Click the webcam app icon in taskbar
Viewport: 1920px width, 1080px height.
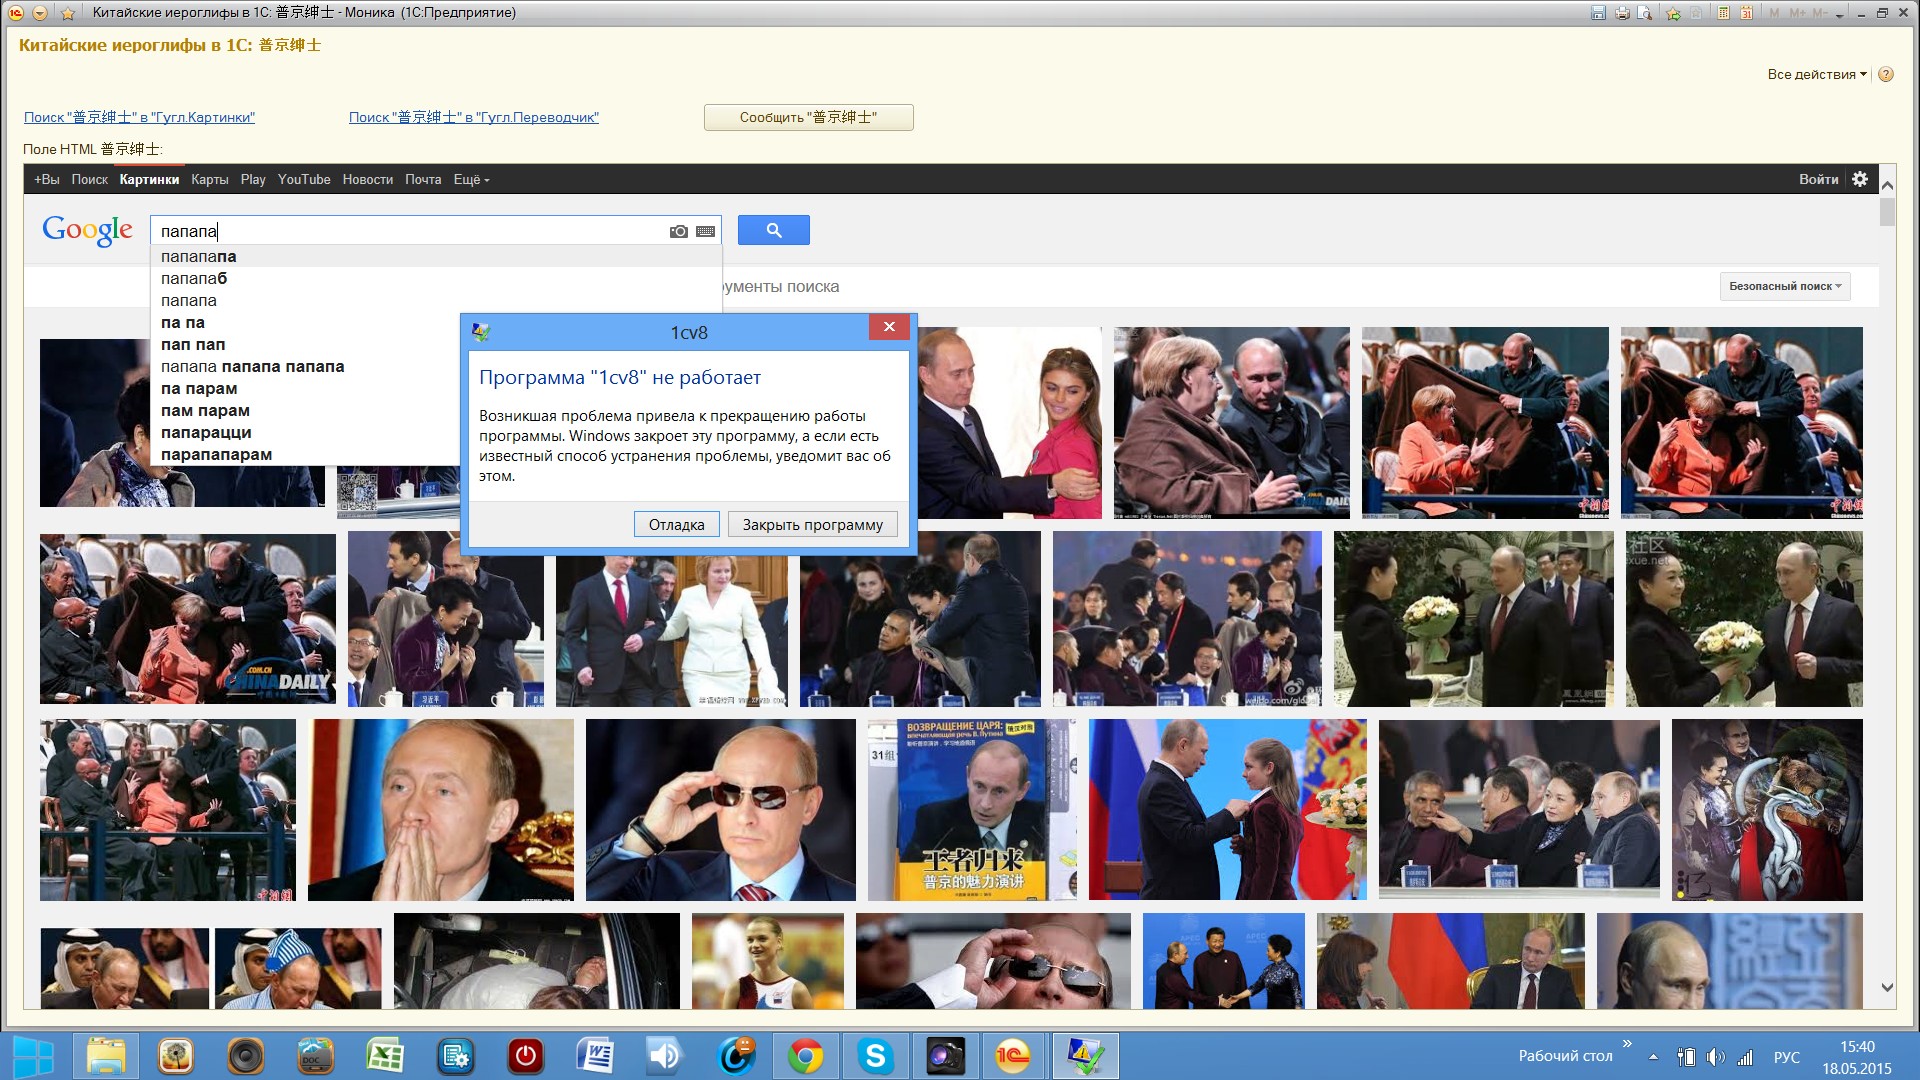pos(945,1056)
